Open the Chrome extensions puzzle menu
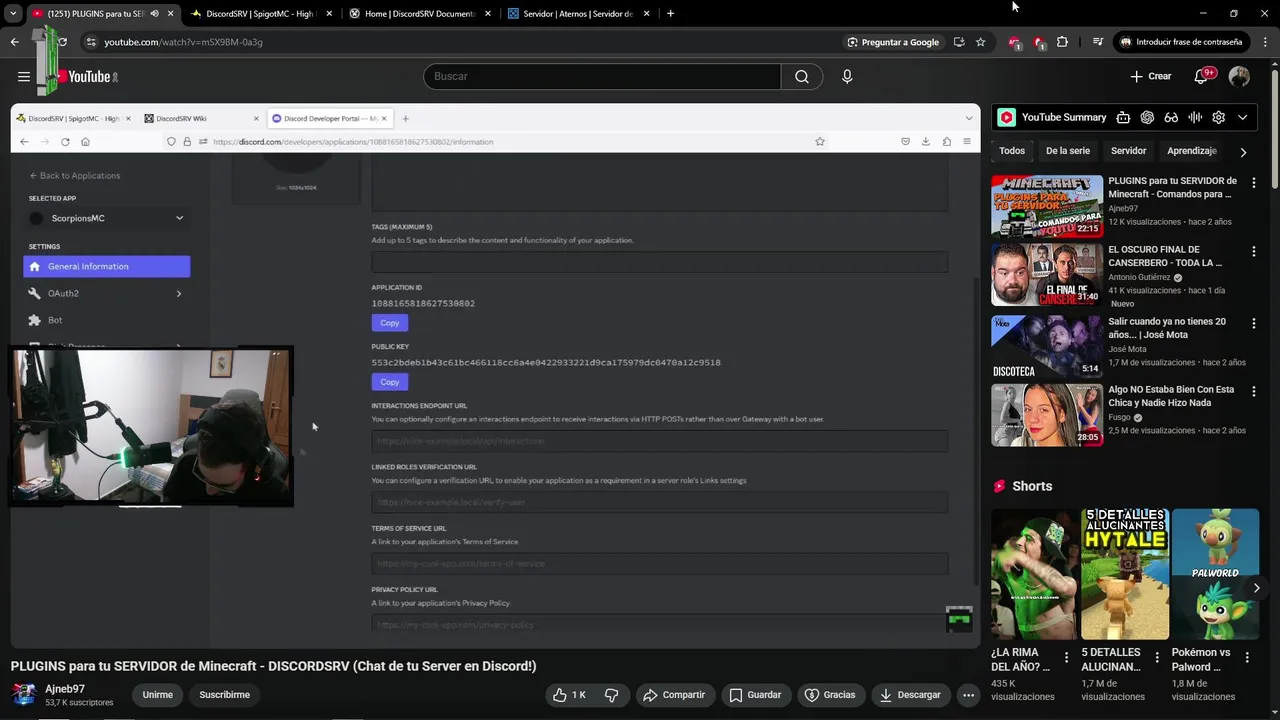 [x=1062, y=42]
